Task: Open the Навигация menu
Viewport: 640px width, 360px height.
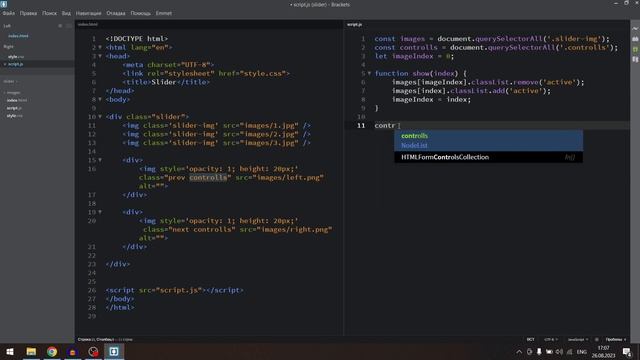Action: point(89,13)
